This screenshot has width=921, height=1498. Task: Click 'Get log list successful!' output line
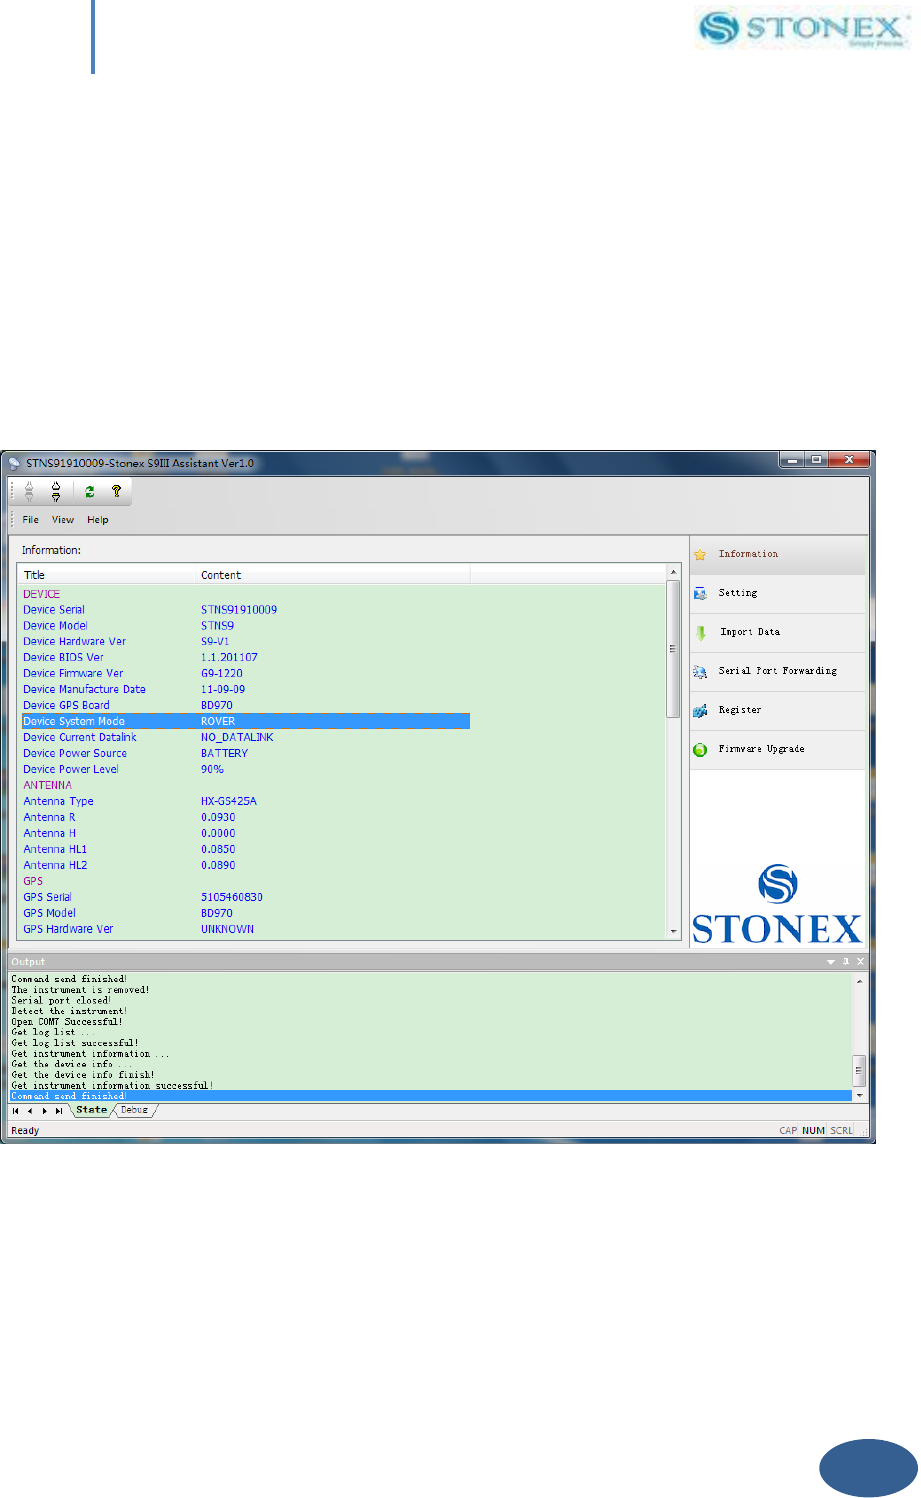[75, 1043]
